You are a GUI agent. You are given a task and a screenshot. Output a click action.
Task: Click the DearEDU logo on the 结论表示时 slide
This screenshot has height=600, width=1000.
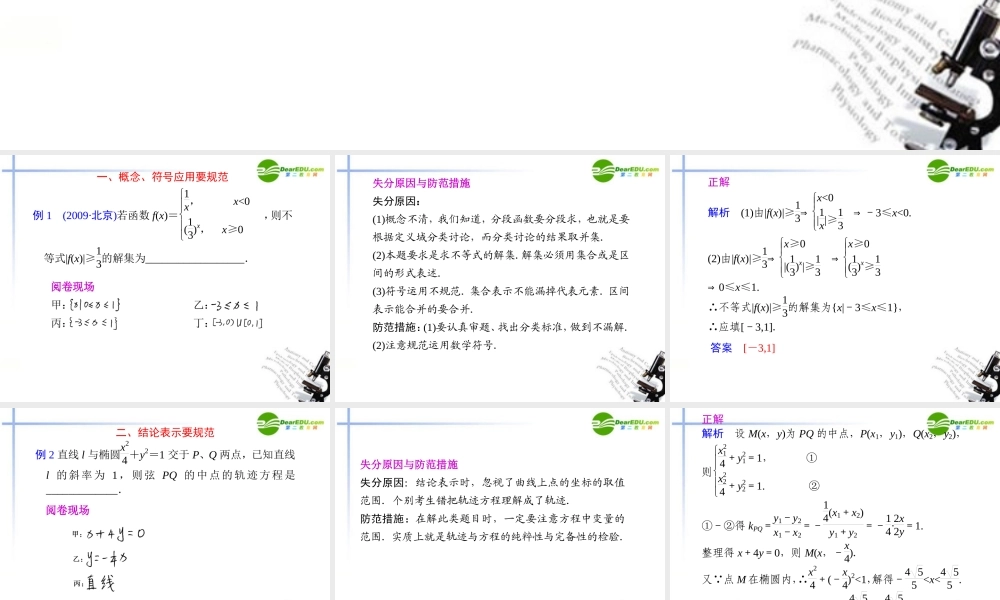(625, 423)
